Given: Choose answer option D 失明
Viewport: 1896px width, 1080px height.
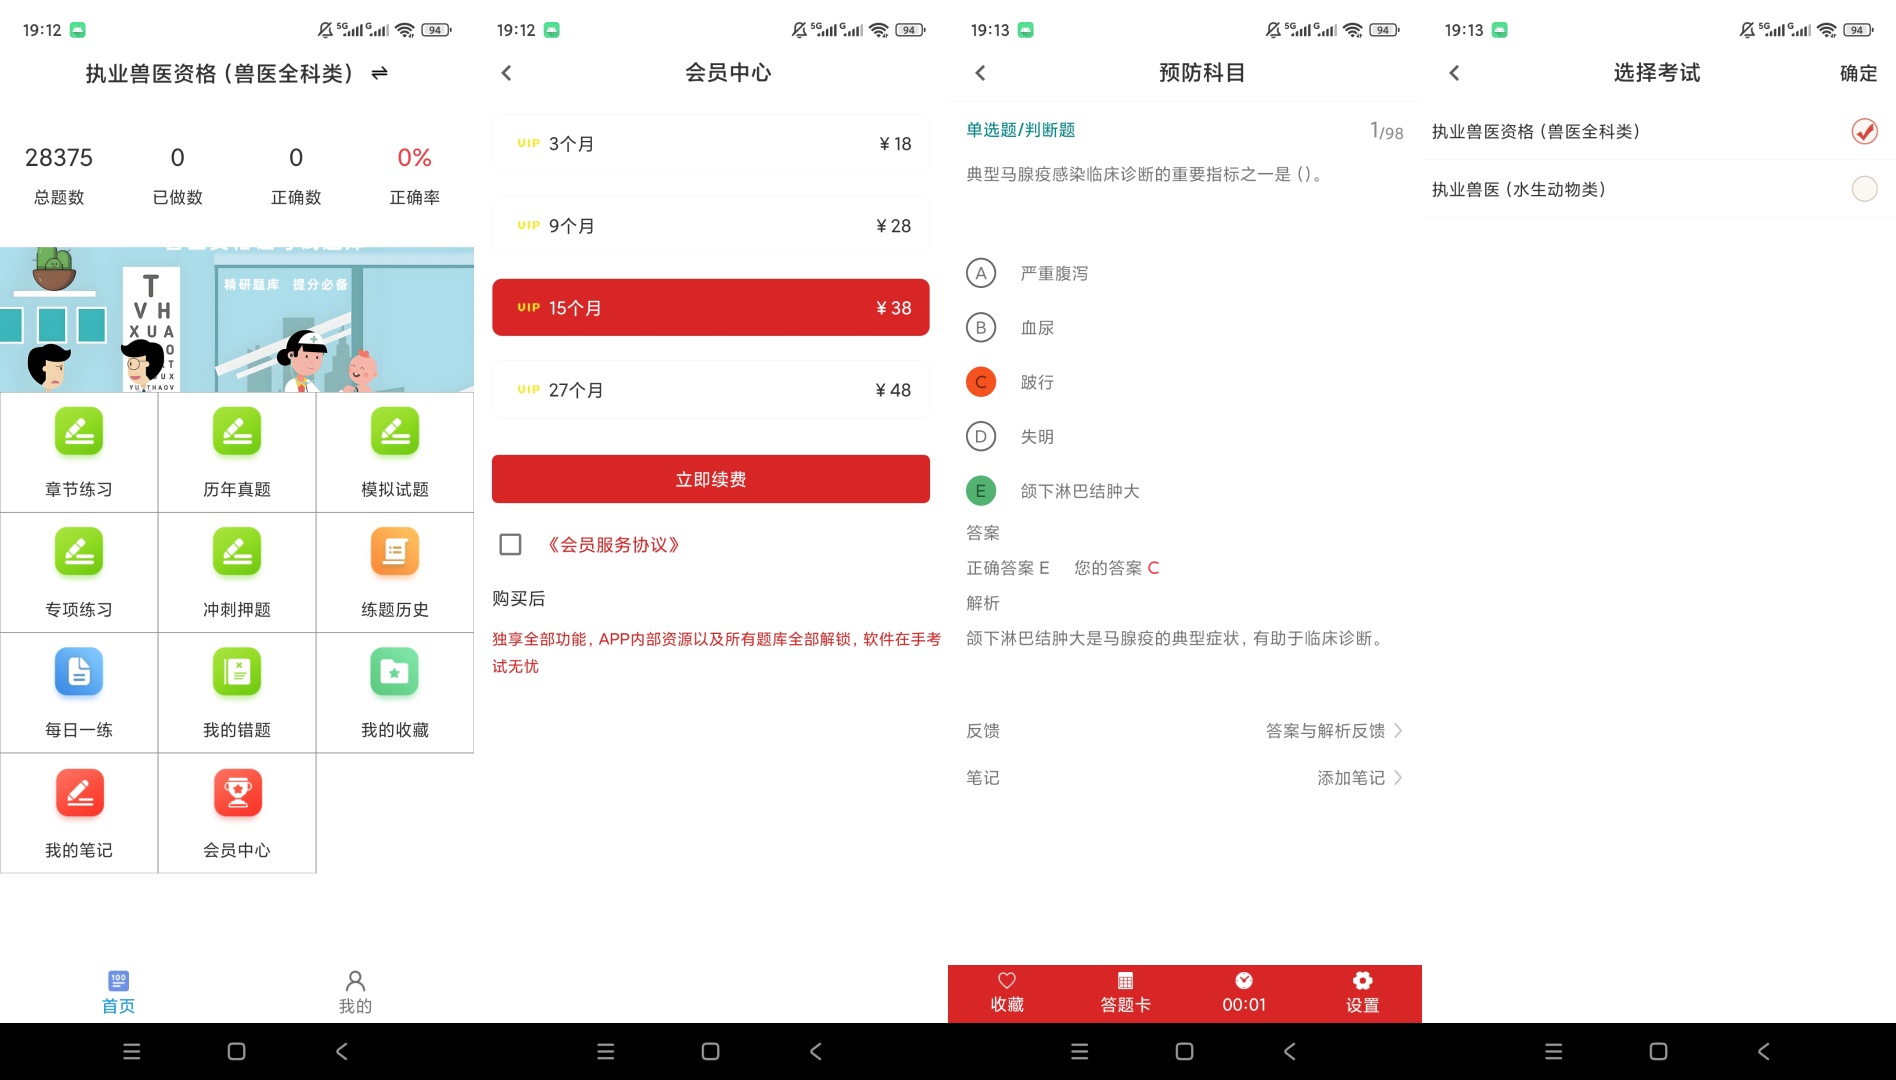Looking at the screenshot, I should pos(981,436).
